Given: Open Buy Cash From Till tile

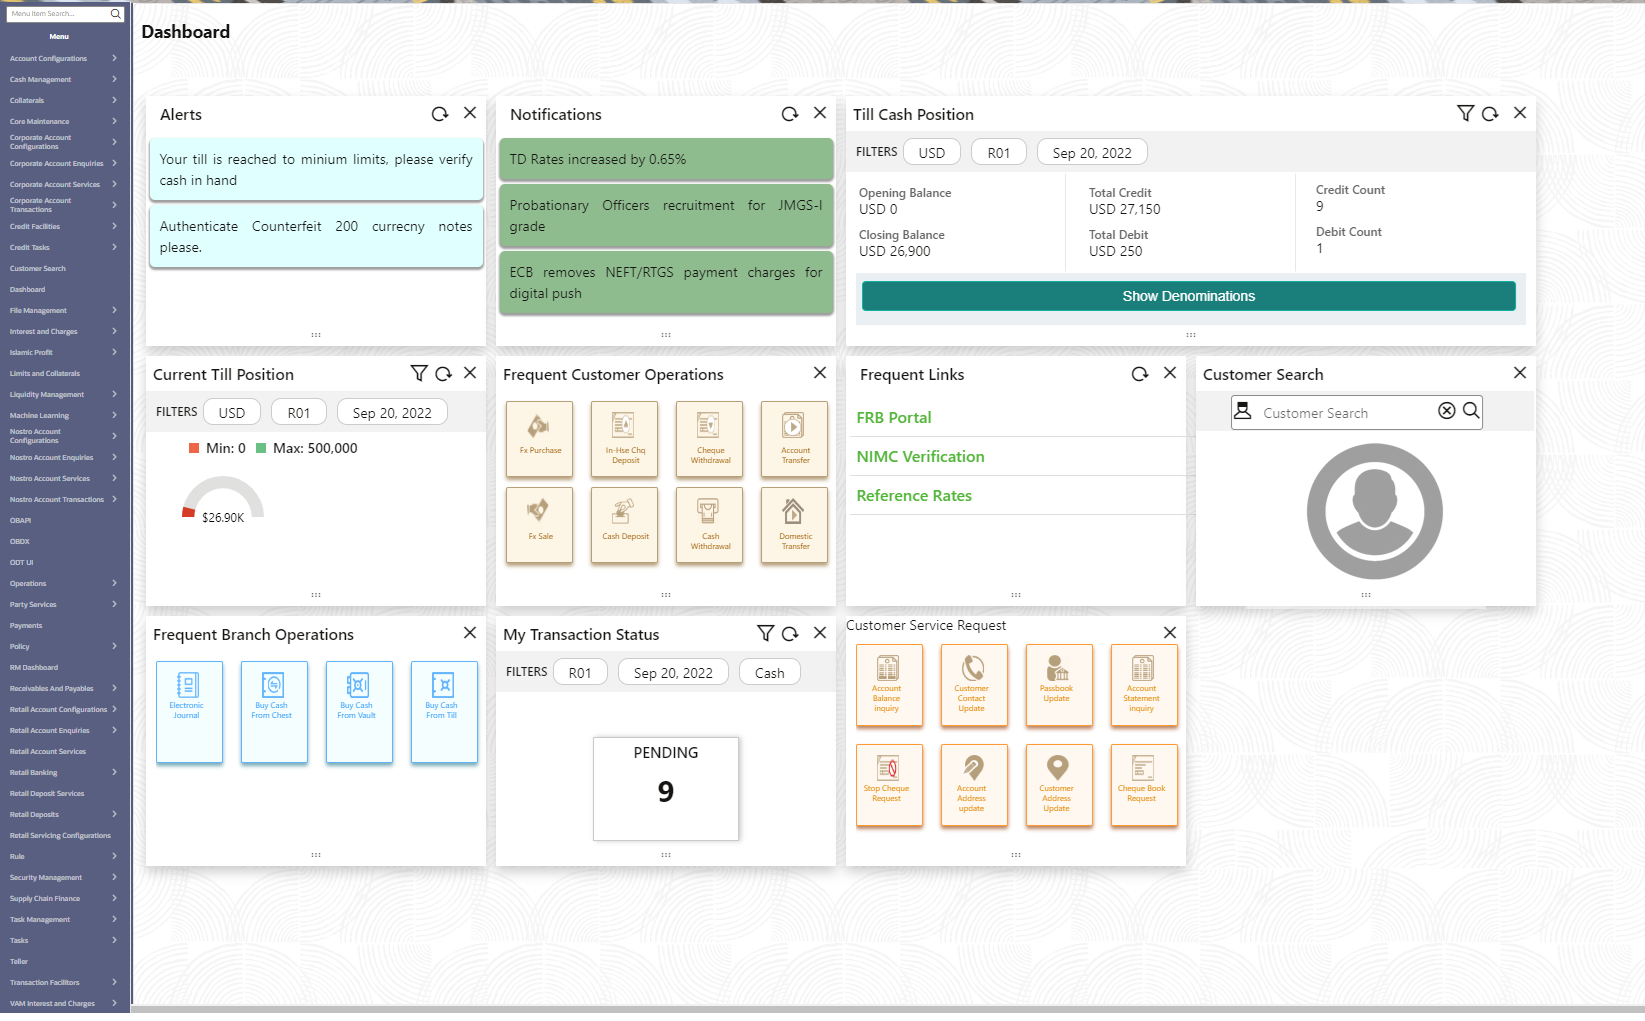Looking at the screenshot, I should click(444, 712).
